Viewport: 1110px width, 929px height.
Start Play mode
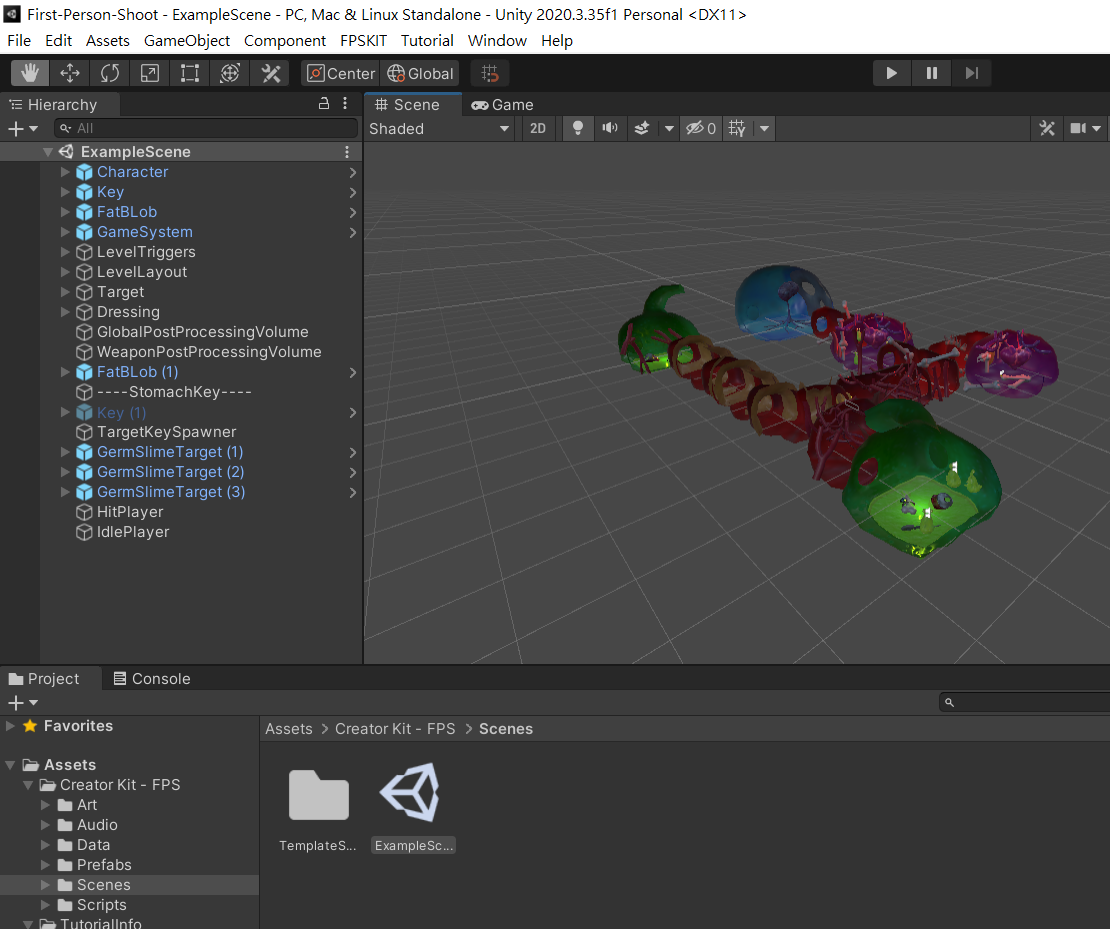tap(891, 73)
